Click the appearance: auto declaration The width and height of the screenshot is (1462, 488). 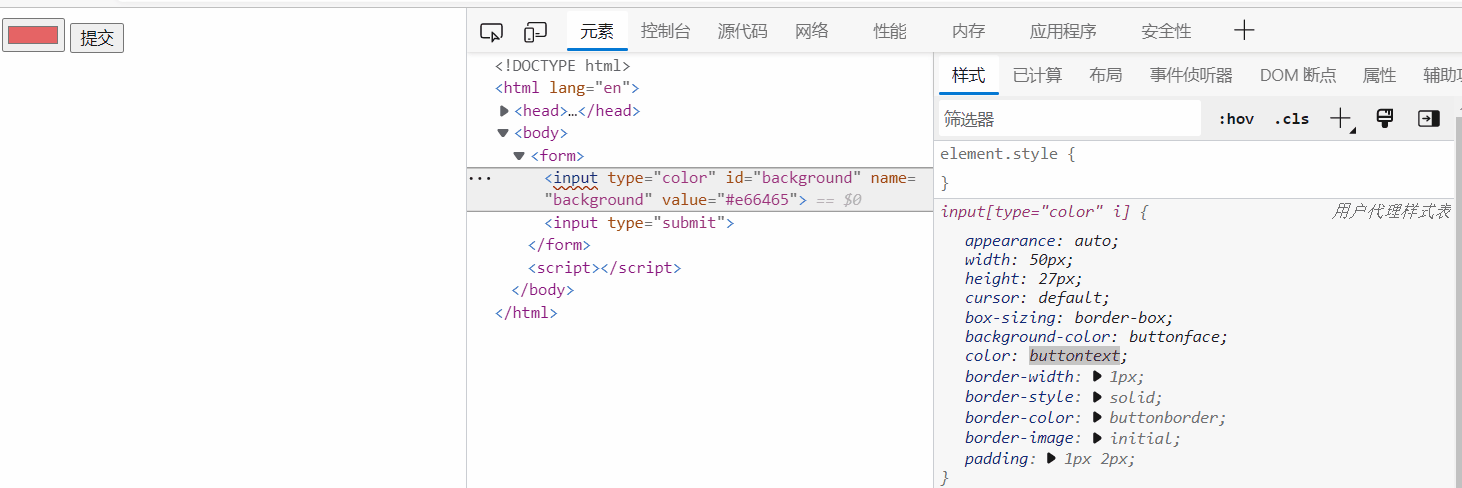(1042, 240)
